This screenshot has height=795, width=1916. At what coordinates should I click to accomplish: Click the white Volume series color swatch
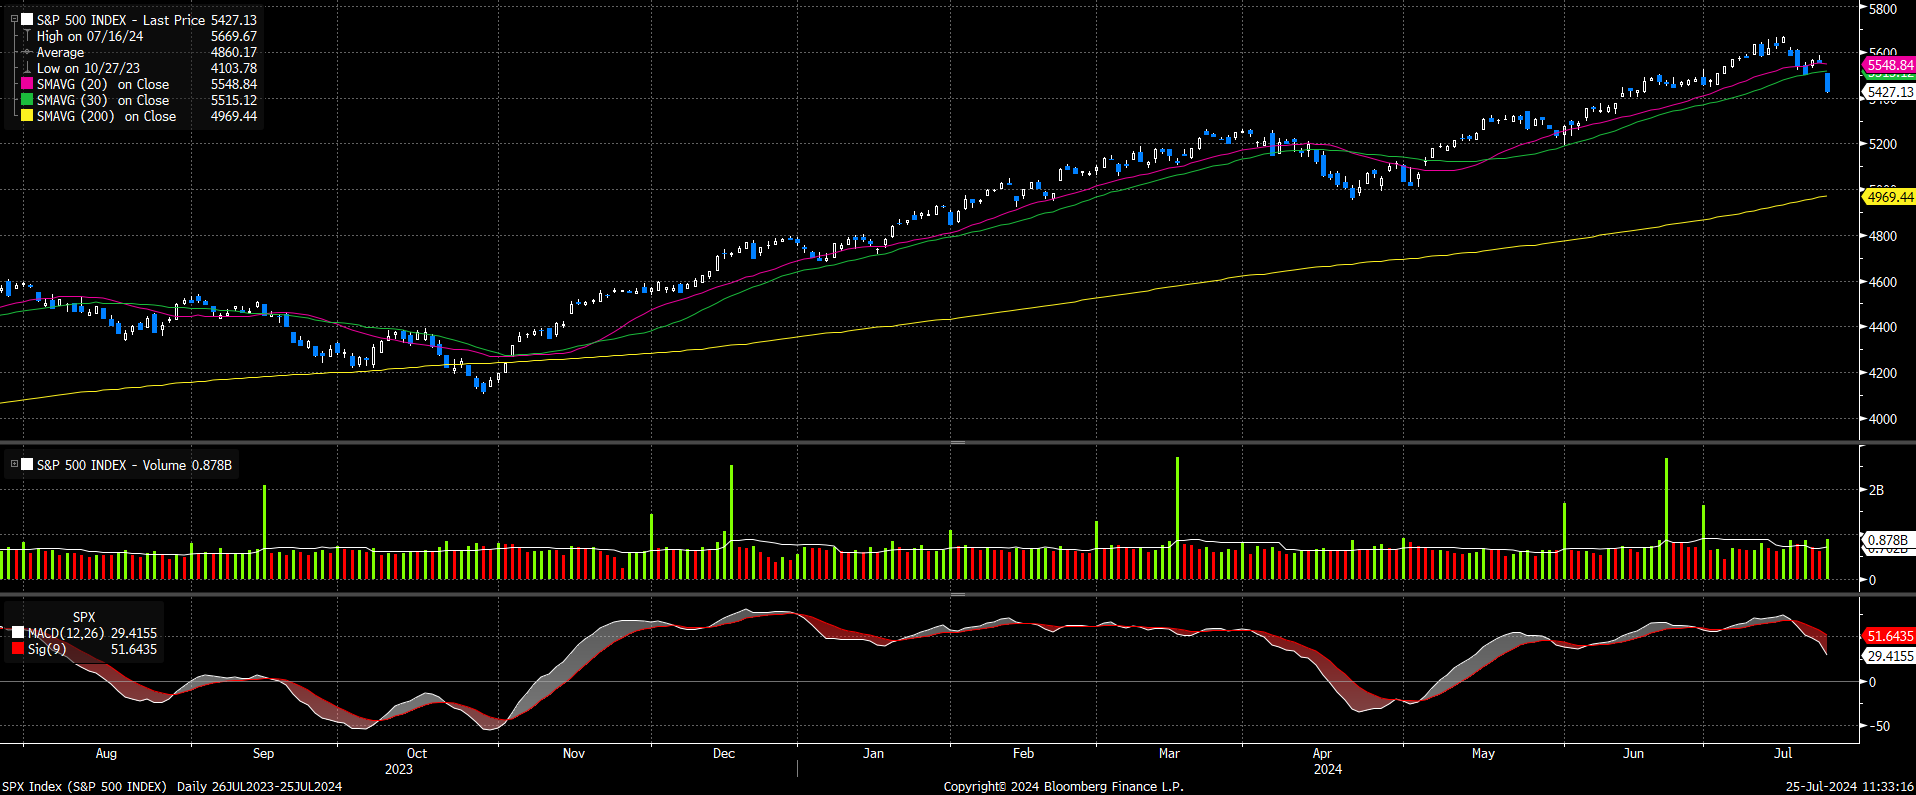pyautogui.click(x=27, y=464)
